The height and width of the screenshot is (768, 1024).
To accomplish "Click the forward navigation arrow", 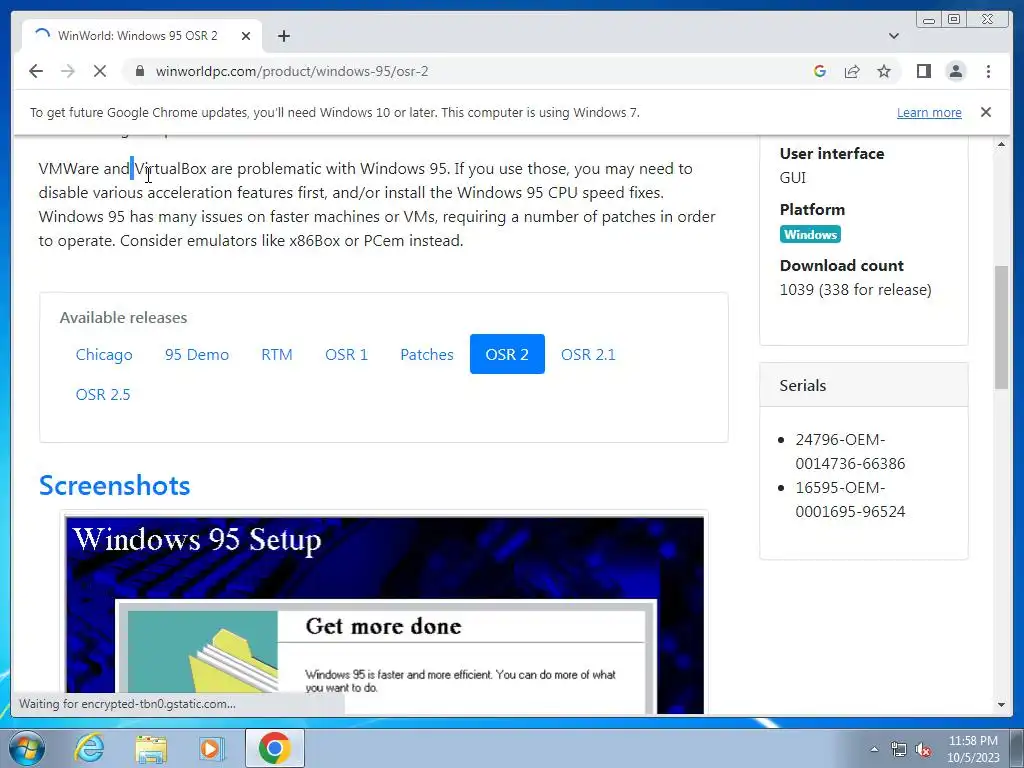I will coord(68,71).
